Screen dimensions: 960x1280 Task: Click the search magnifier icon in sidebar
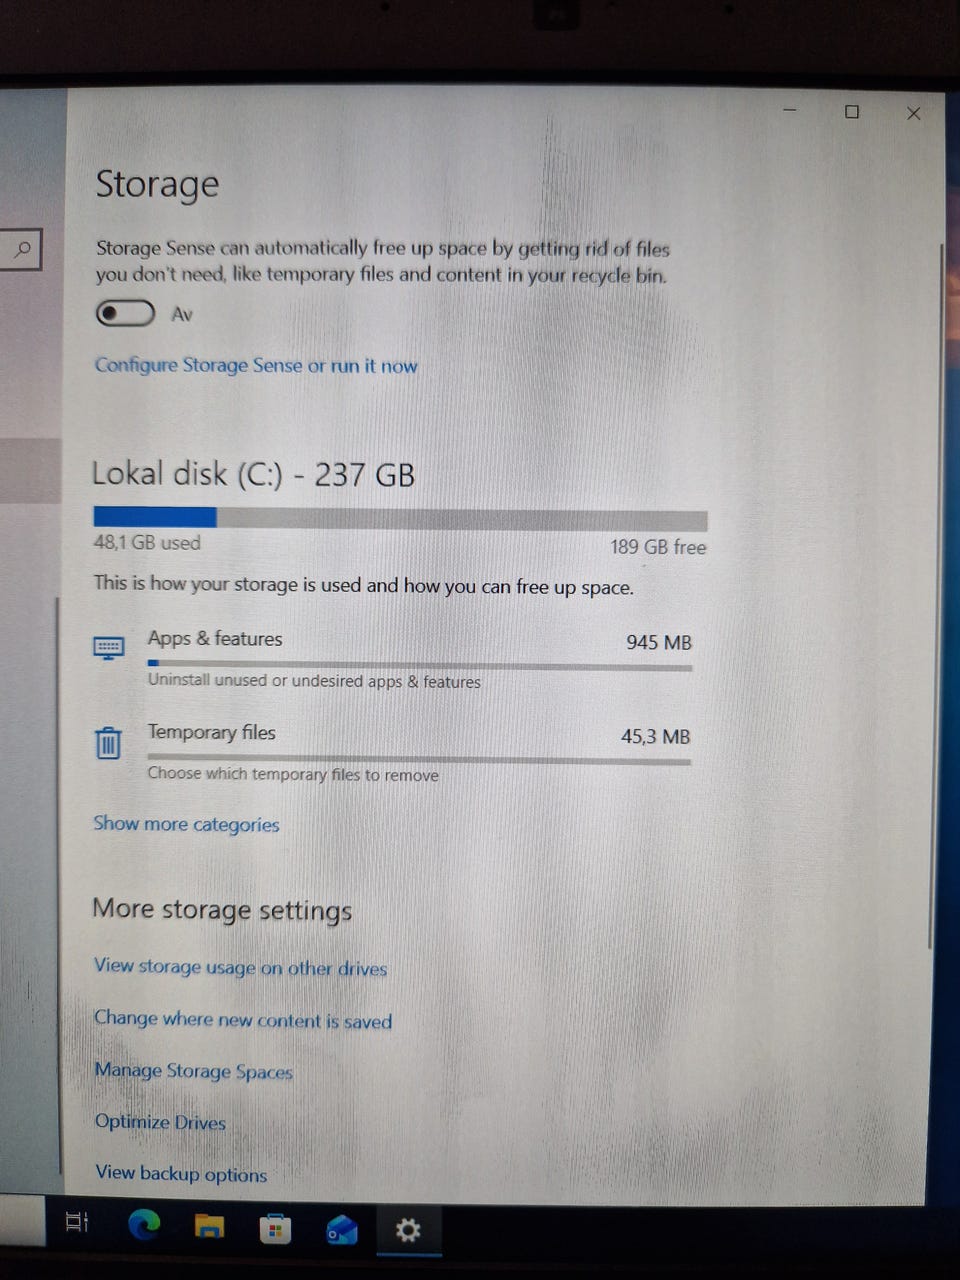pyautogui.click(x=21, y=249)
